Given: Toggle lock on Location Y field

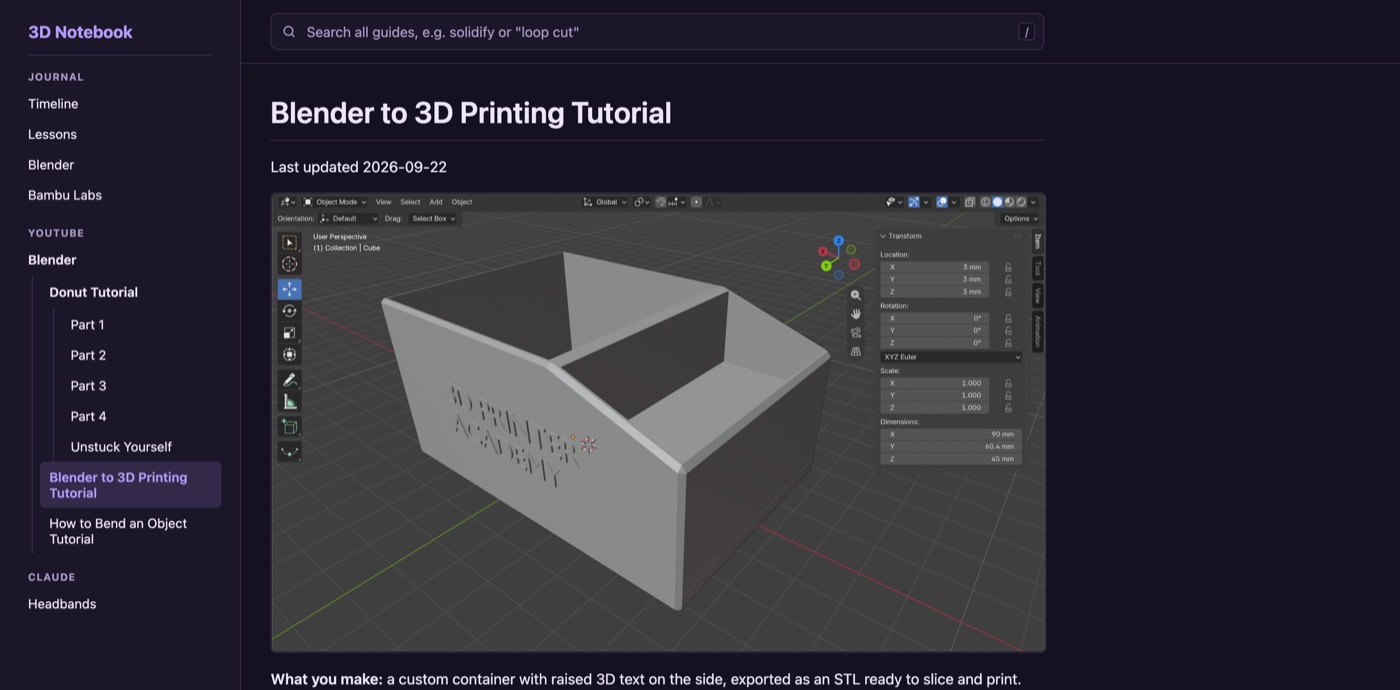Looking at the screenshot, I should [x=1008, y=279].
